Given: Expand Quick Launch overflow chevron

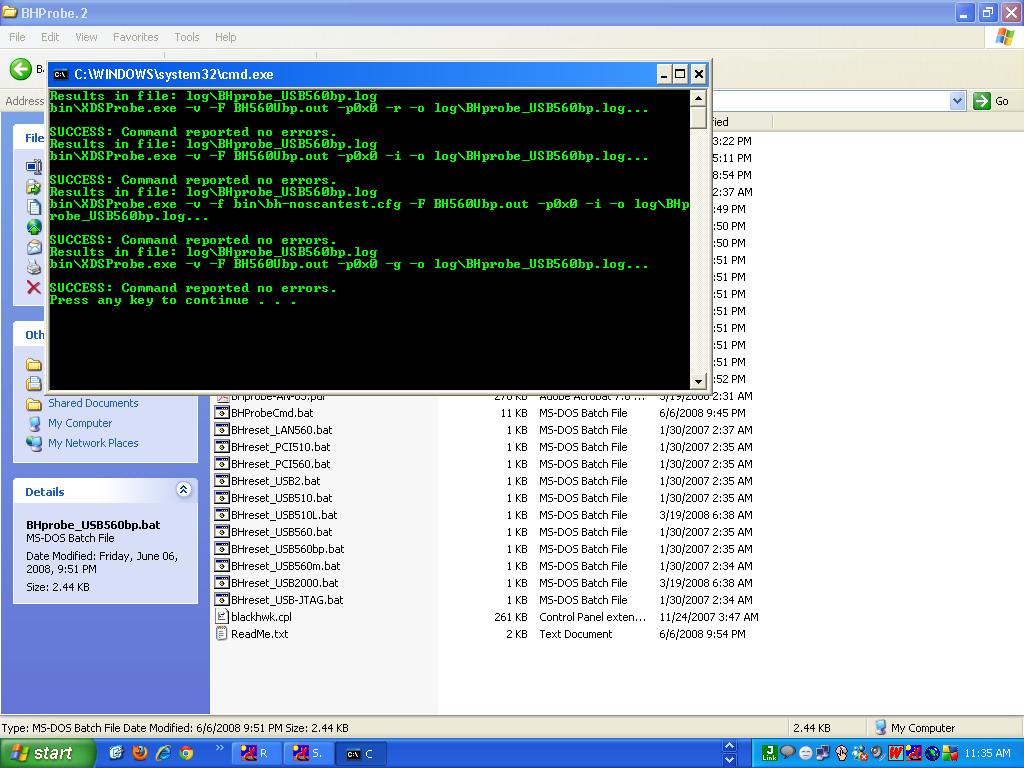Looking at the screenshot, I should [219, 748].
